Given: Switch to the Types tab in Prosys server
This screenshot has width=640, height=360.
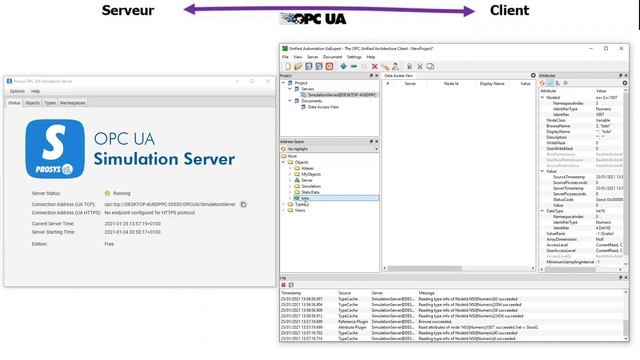Looking at the screenshot, I should [x=50, y=103].
